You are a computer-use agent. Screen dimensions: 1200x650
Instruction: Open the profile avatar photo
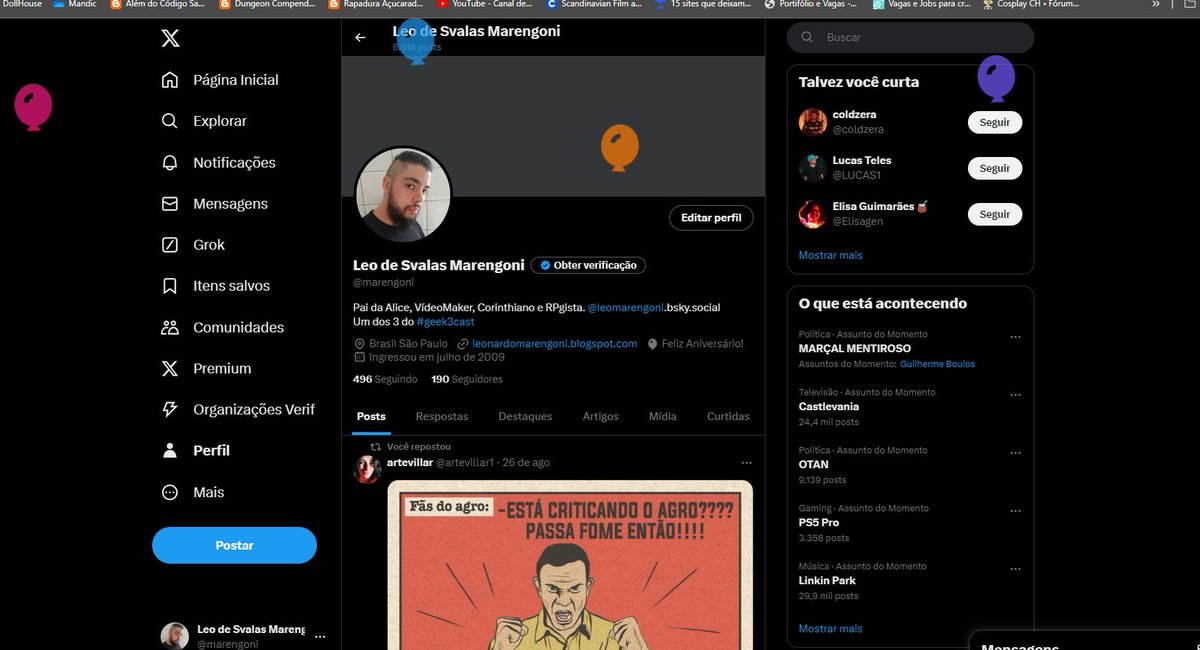(x=403, y=195)
